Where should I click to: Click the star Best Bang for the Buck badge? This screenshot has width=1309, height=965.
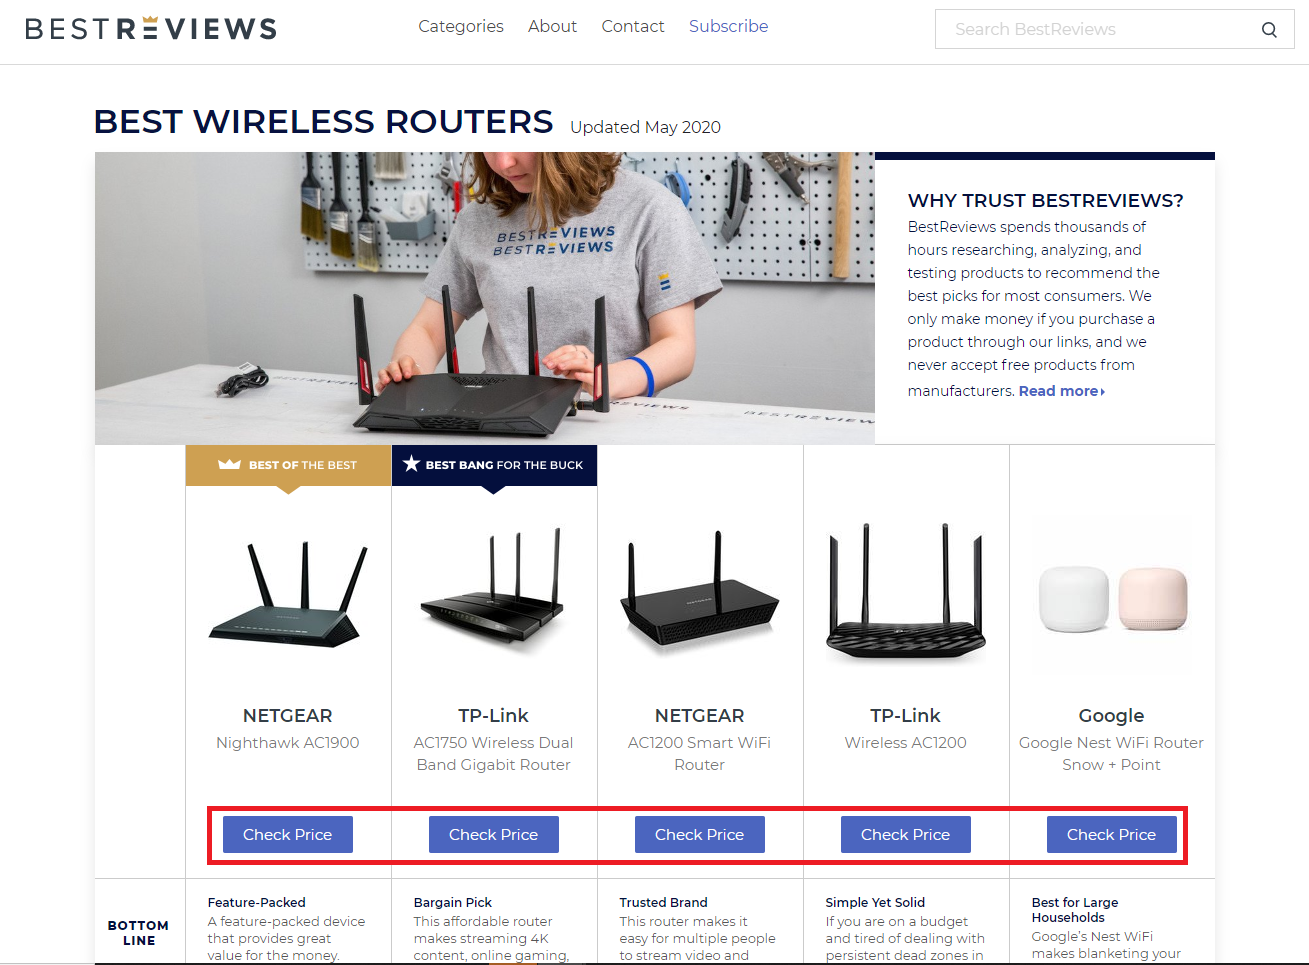pyautogui.click(x=494, y=465)
